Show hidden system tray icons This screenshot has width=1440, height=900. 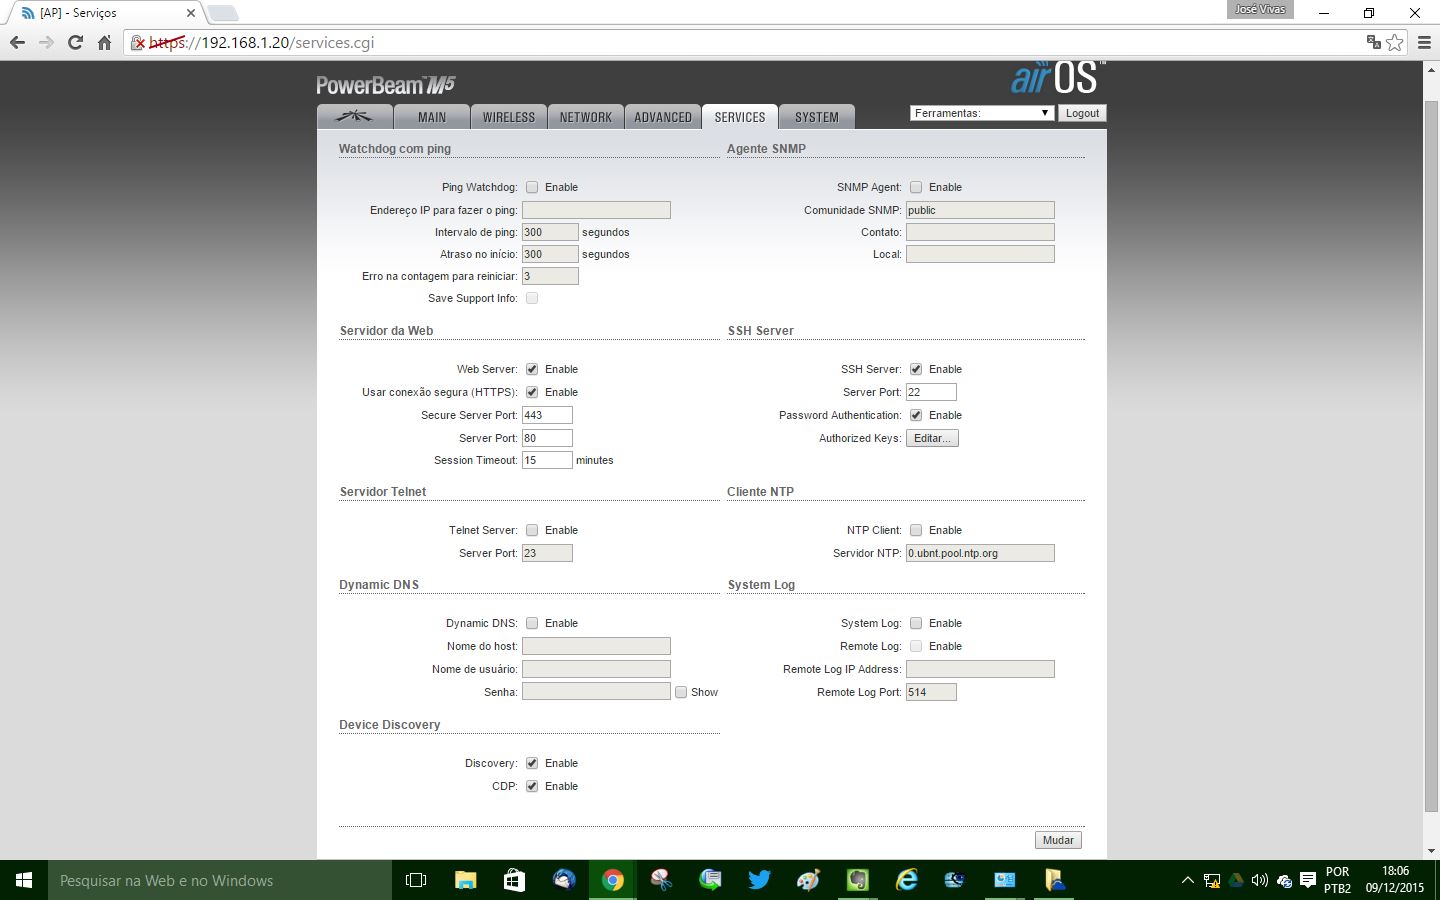1187,881
